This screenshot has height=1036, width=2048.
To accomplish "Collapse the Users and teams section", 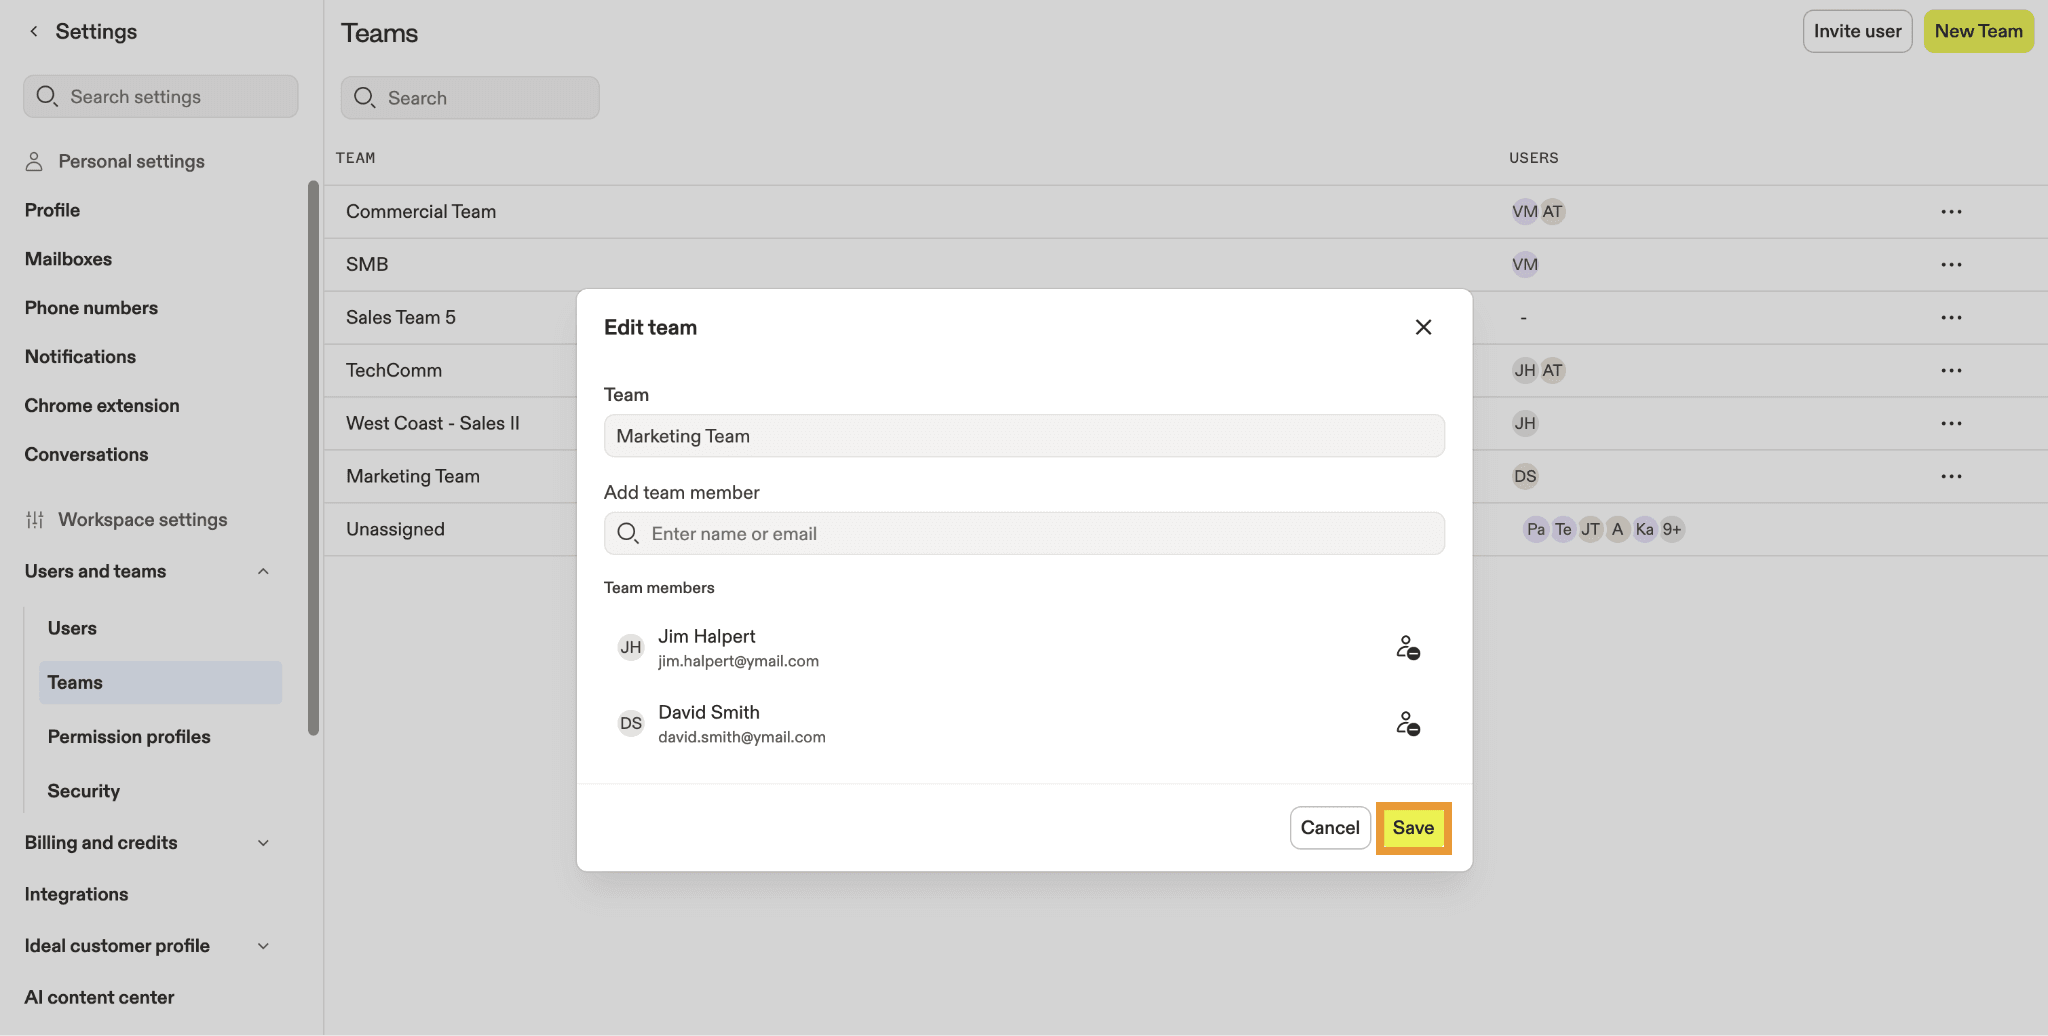I will [x=263, y=571].
